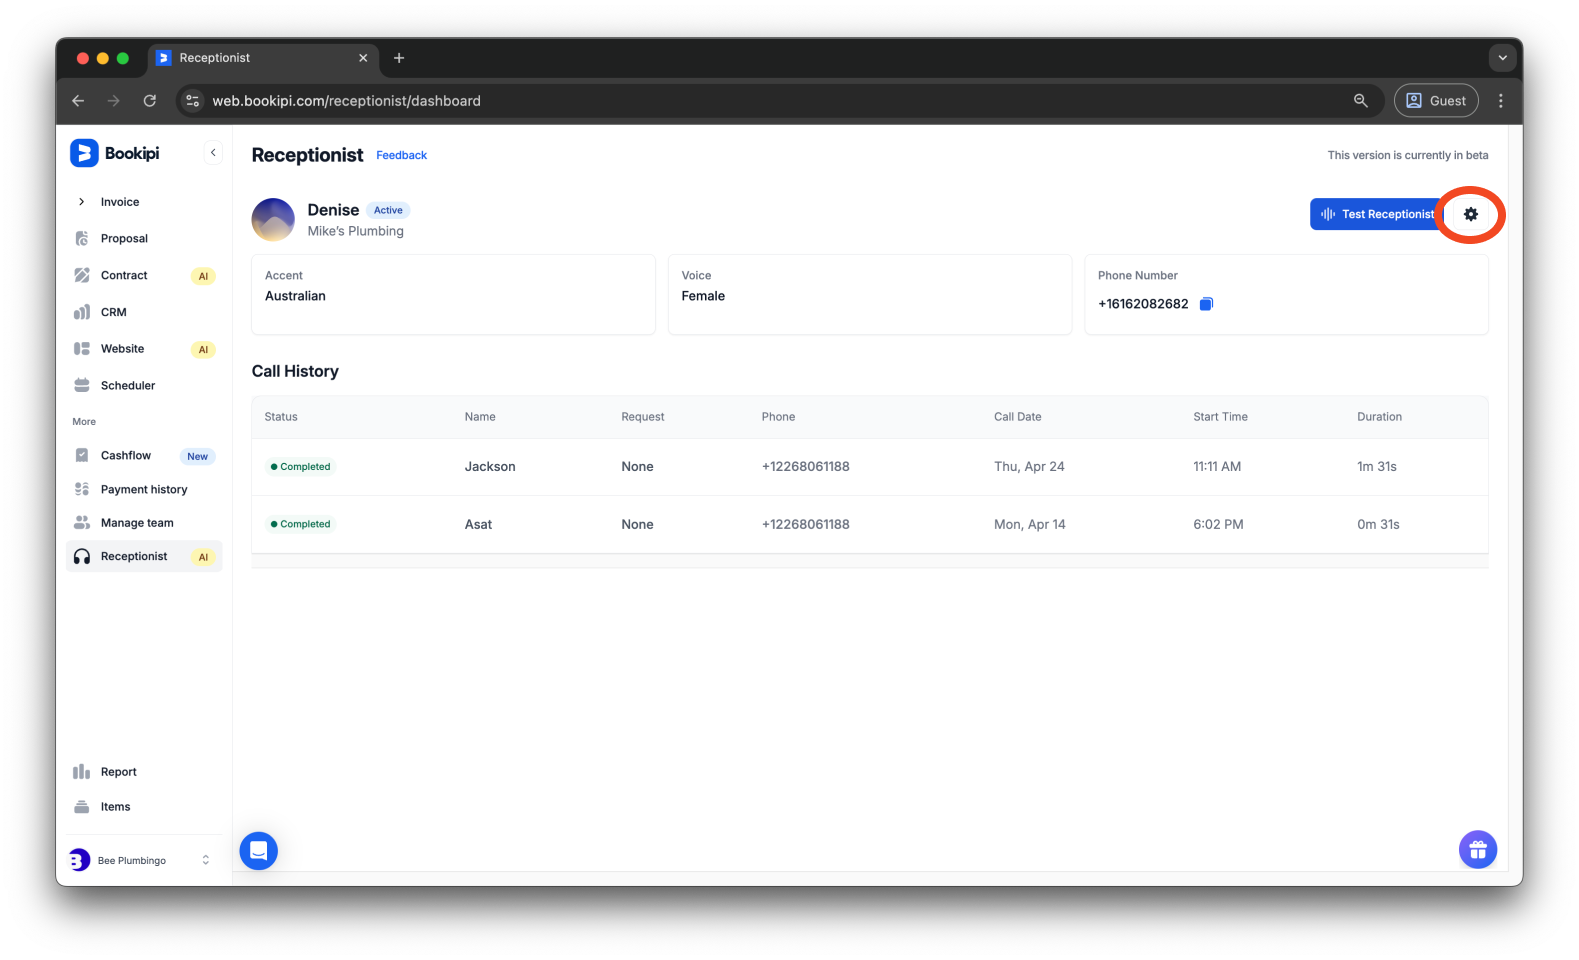
Task: Click the Receptionist headset icon
Action: pos(82,557)
